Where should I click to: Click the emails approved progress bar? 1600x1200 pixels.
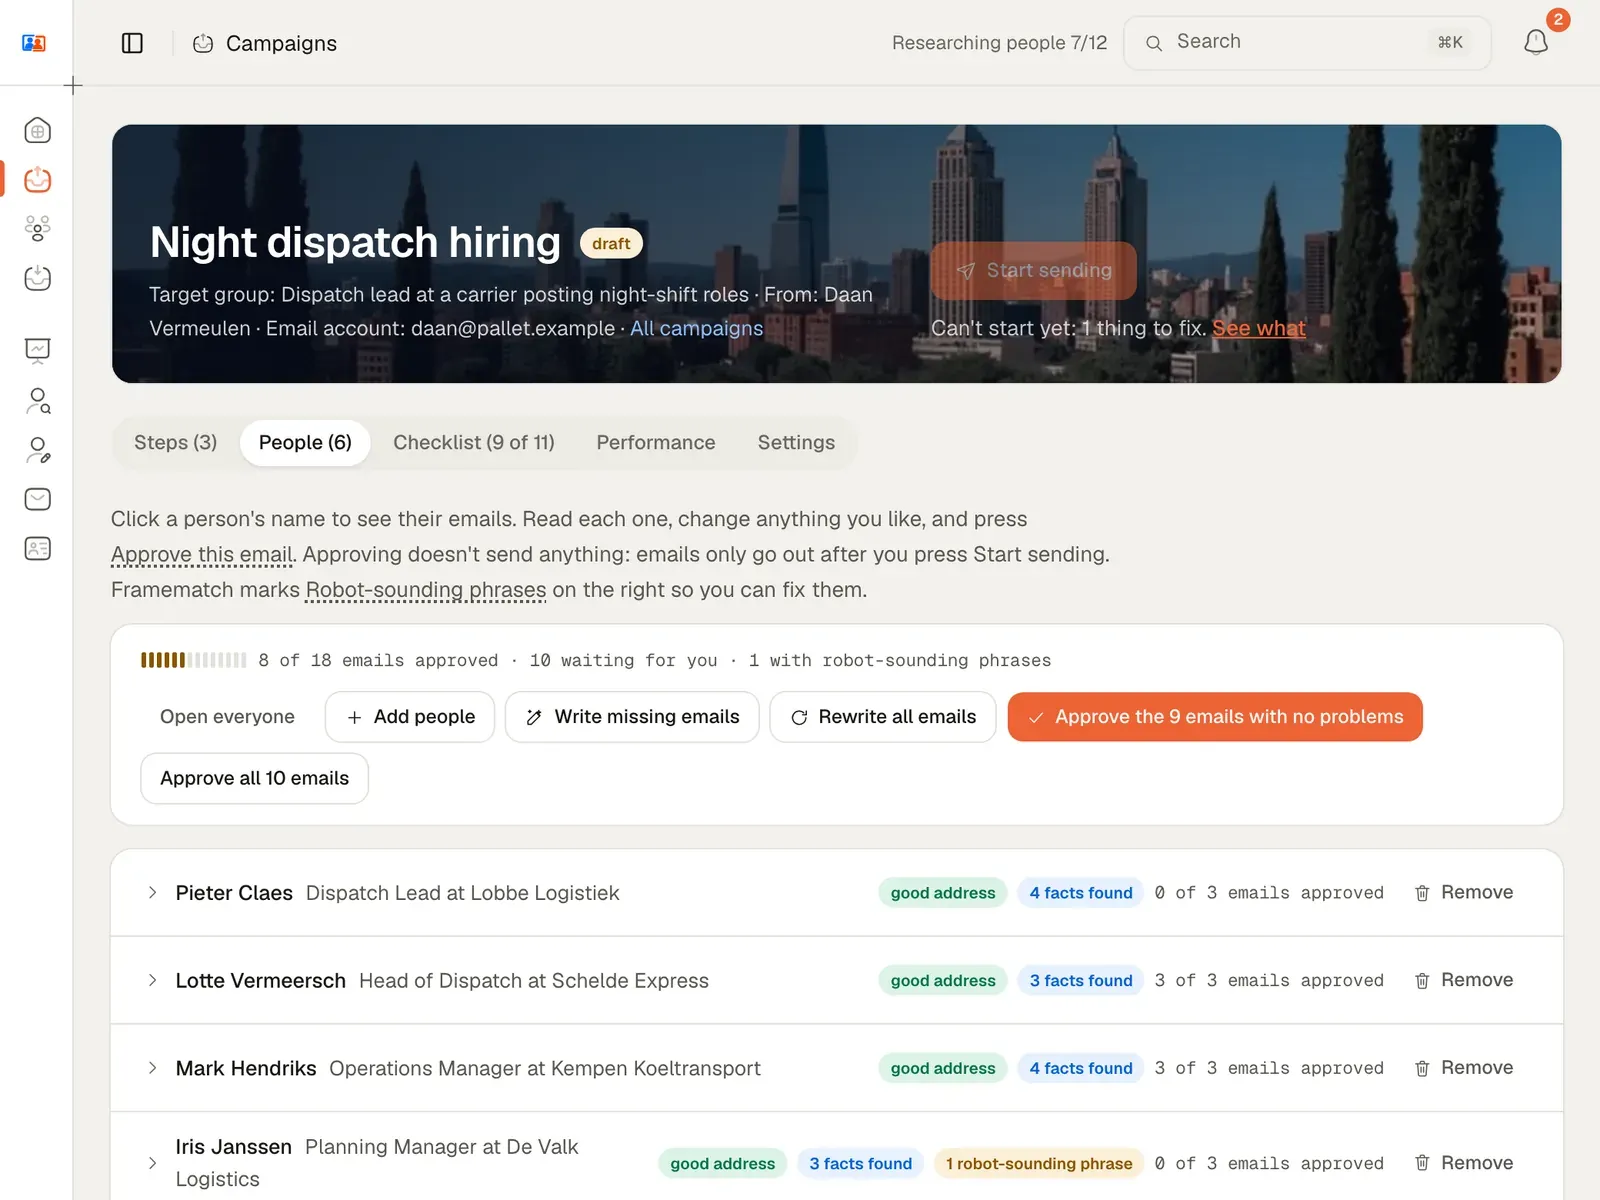(193, 660)
